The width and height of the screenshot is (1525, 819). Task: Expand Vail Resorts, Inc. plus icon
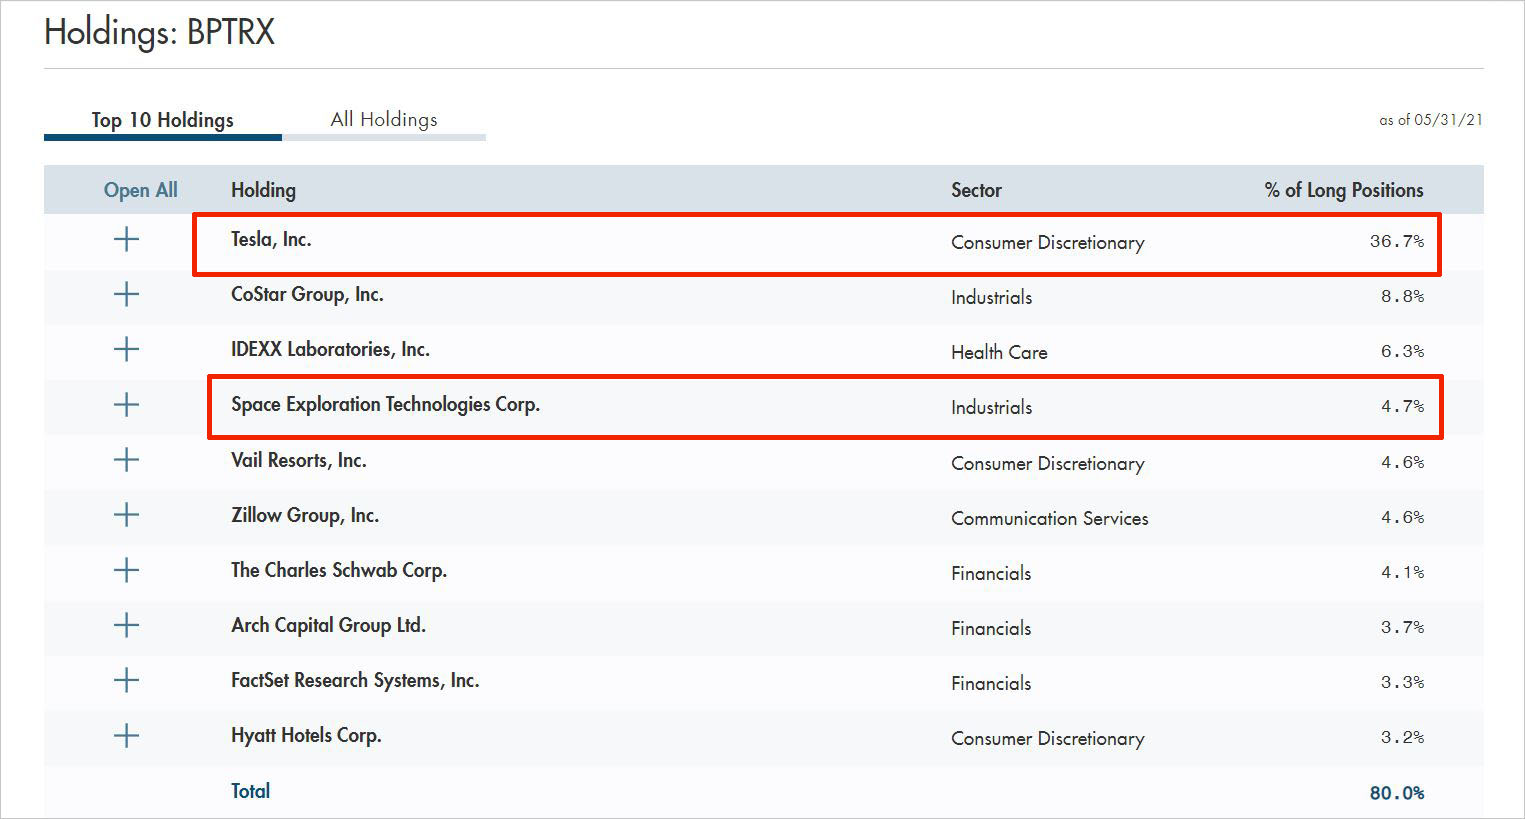coord(126,460)
